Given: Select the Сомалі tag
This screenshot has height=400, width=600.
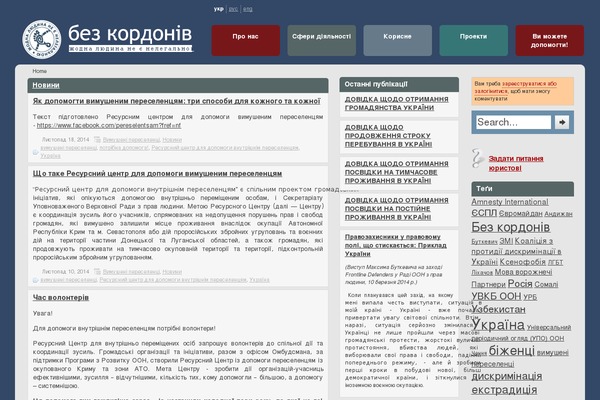Looking at the screenshot, I should click(x=546, y=284).
